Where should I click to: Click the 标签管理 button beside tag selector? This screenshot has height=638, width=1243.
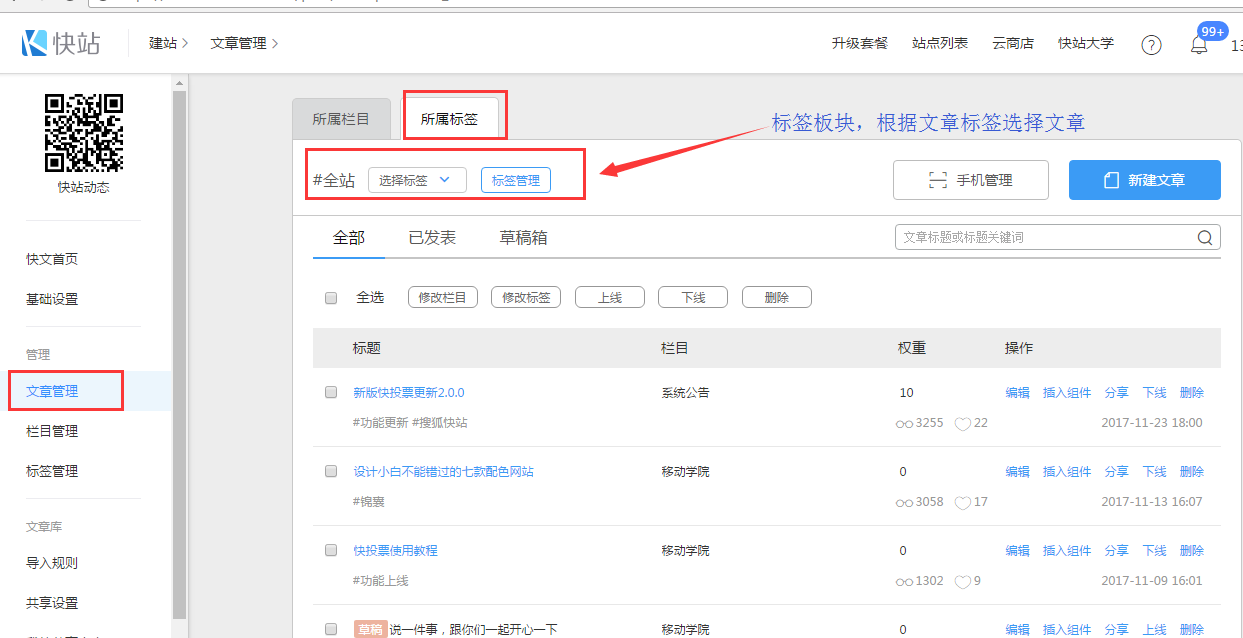(515, 180)
